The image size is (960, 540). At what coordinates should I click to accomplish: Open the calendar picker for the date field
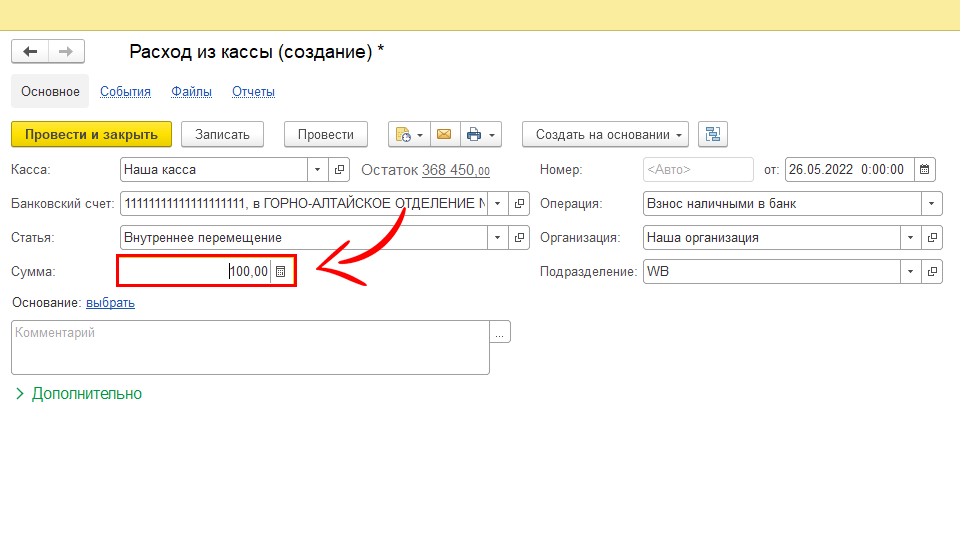pyautogui.click(x=925, y=170)
